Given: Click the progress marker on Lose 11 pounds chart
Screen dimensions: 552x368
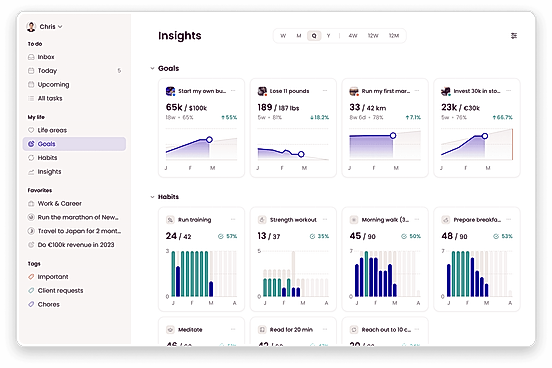Looking at the screenshot, I should click(301, 154).
